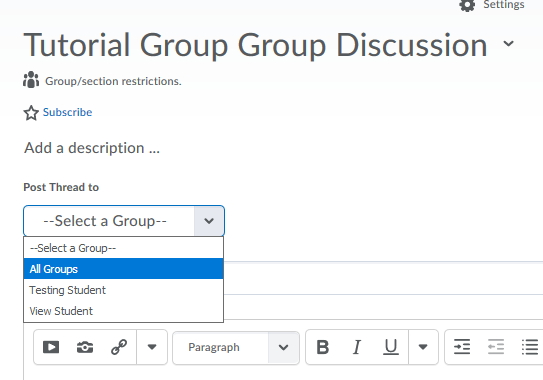Toggle Italic formatting

(357, 347)
